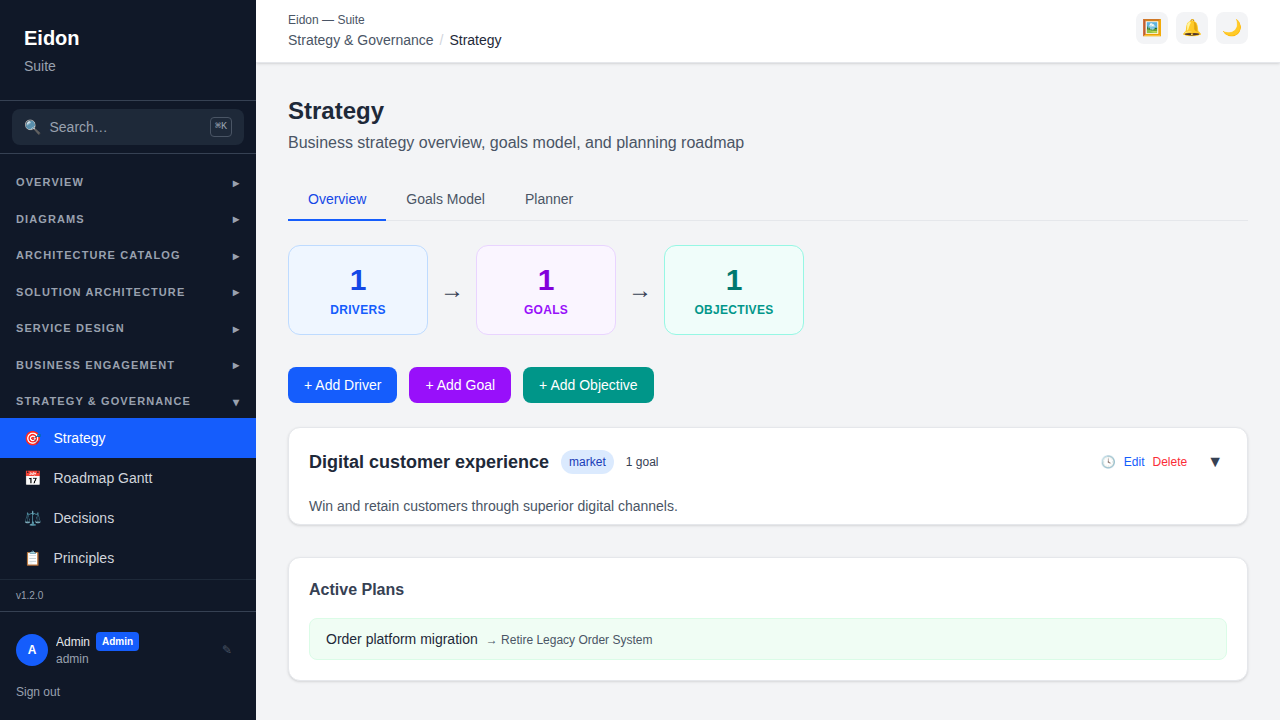Click + Add Driver button
Image resolution: width=1280 pixels, height=720 pixels.
click(342, 385)
